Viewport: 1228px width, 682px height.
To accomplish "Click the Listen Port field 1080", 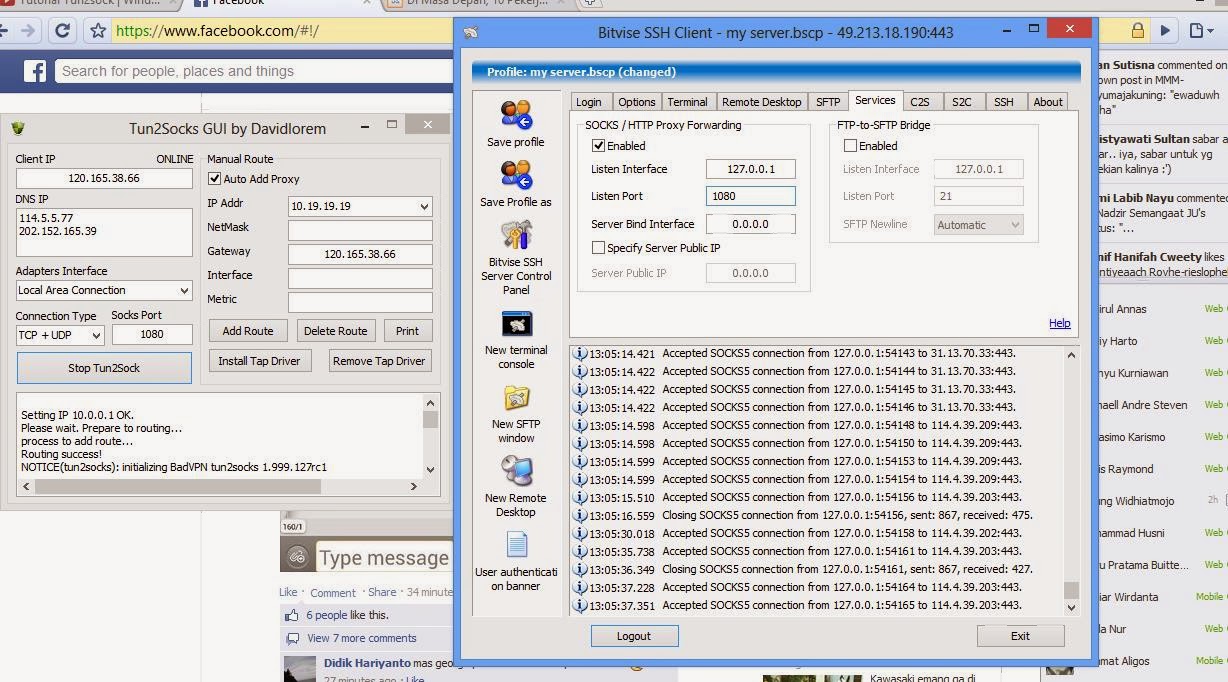I will pyautogui.click(x=751, y=196).
